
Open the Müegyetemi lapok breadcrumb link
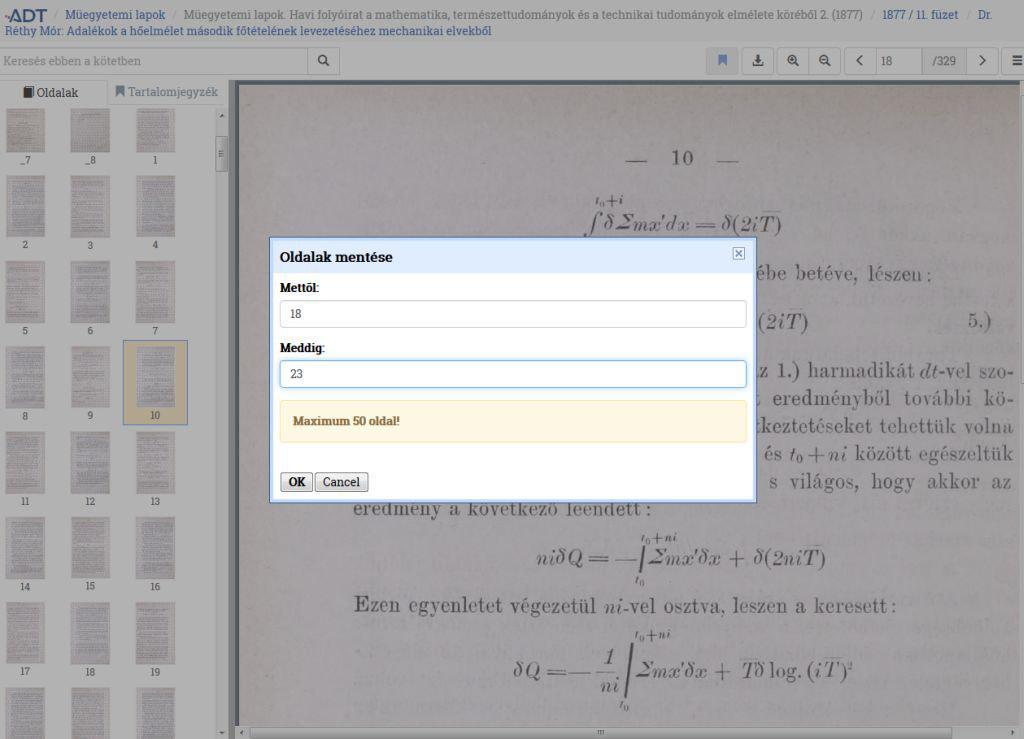115,14
